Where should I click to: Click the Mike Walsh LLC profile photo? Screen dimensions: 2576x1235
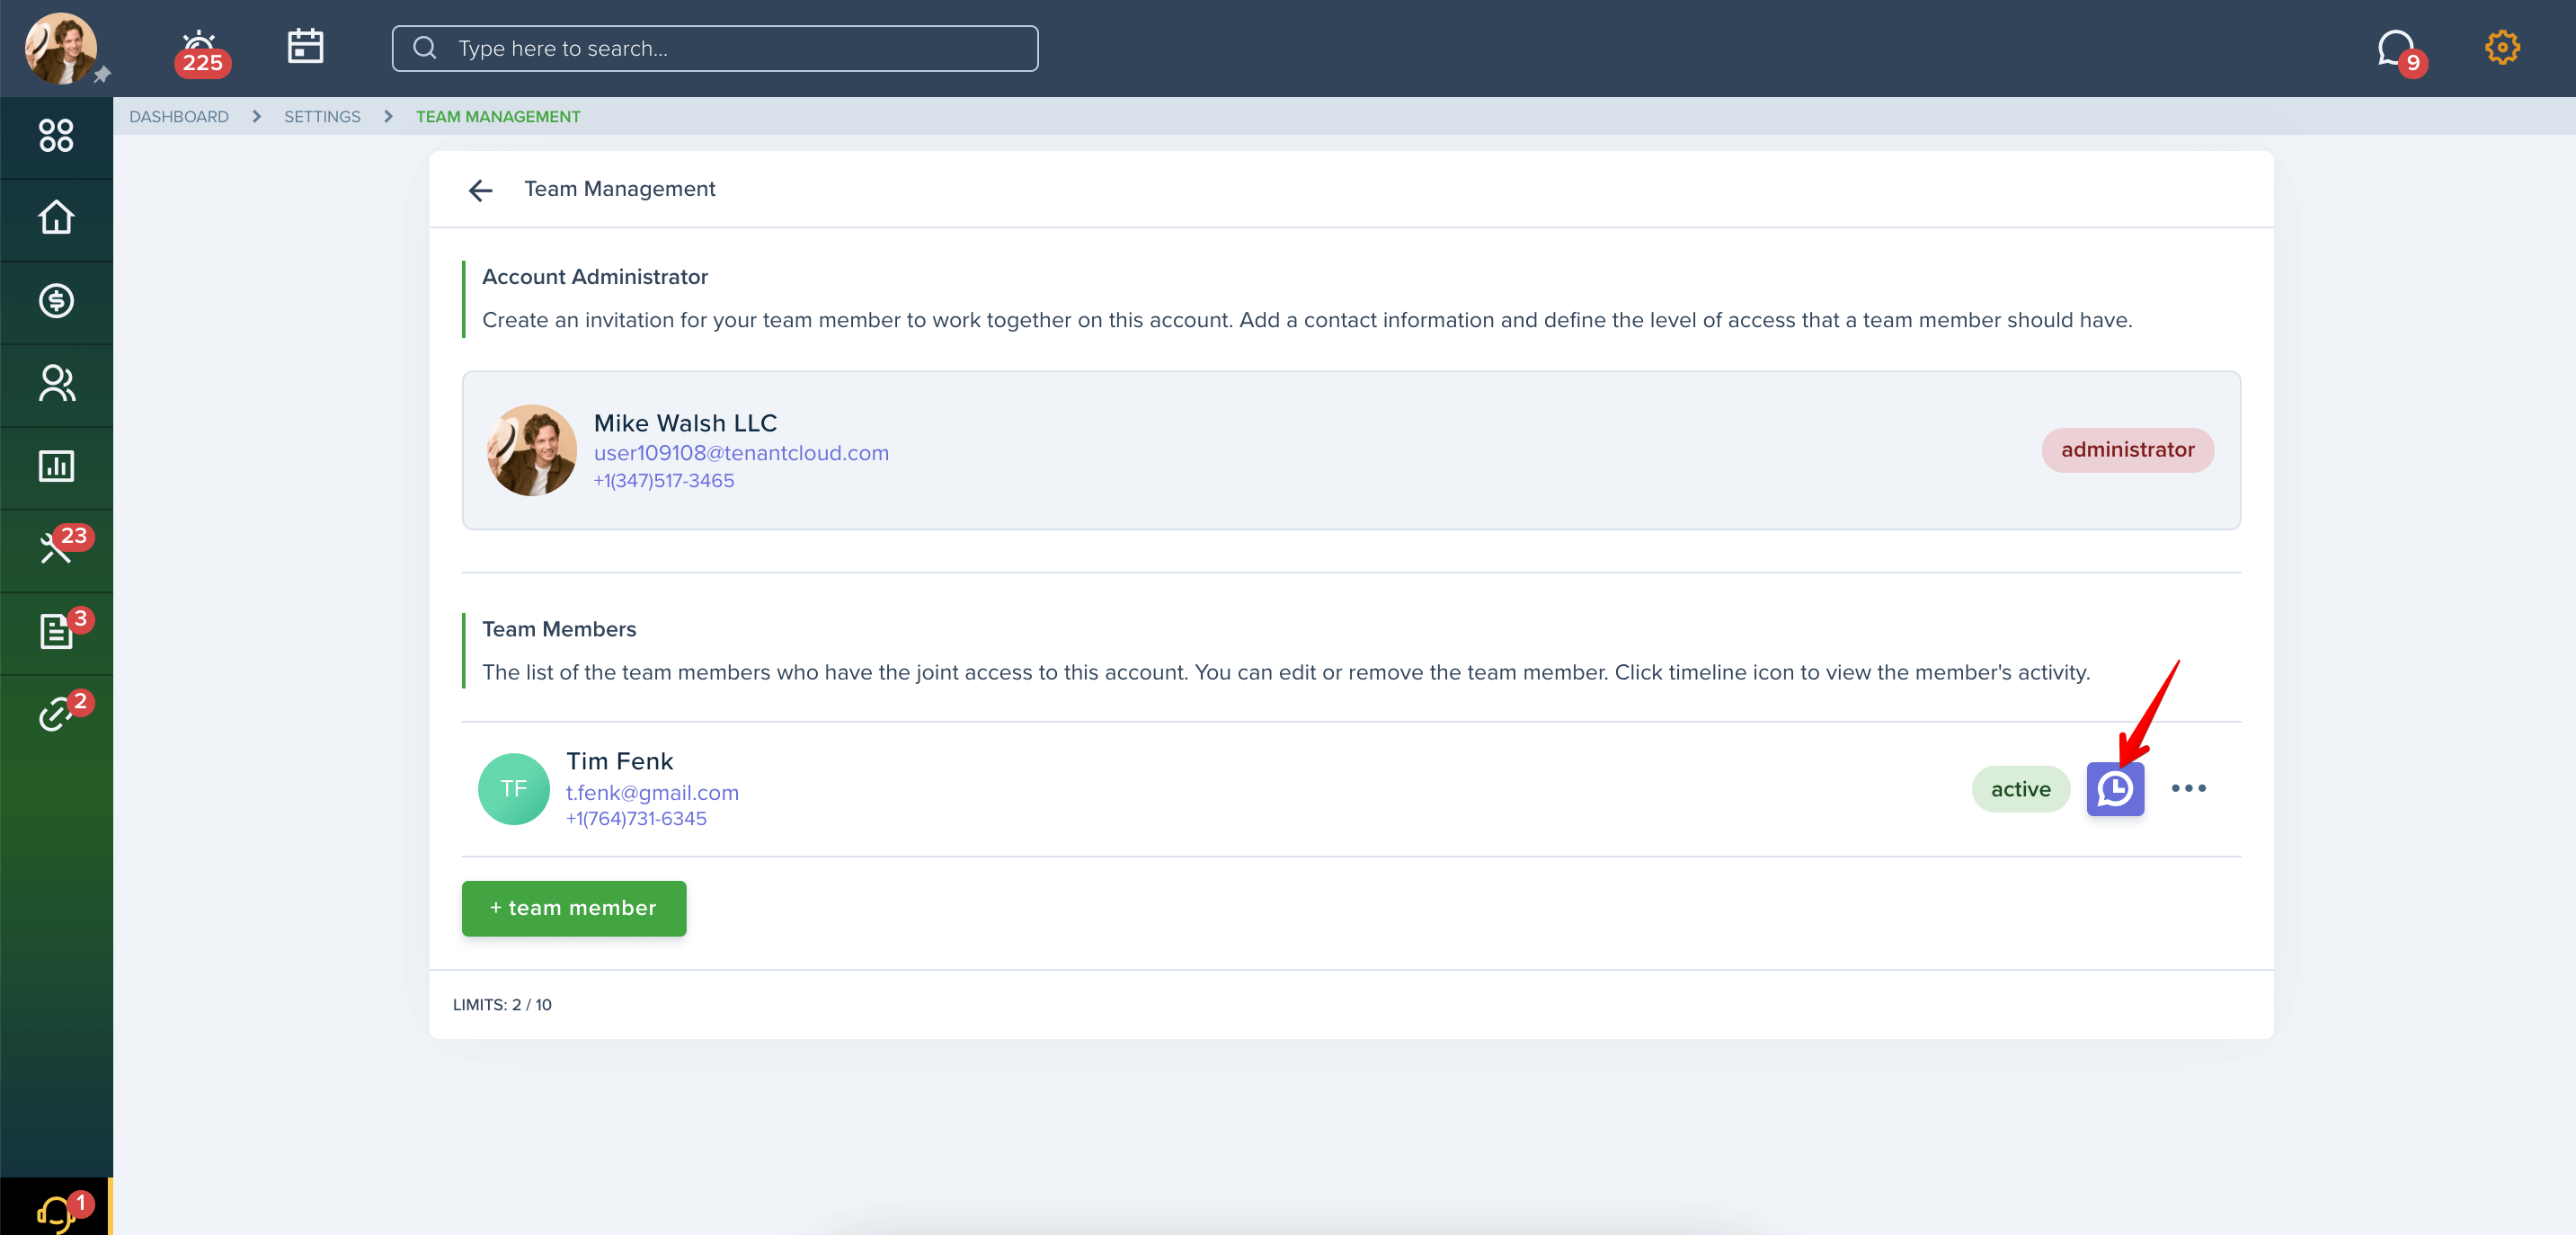tap(531, 450)
